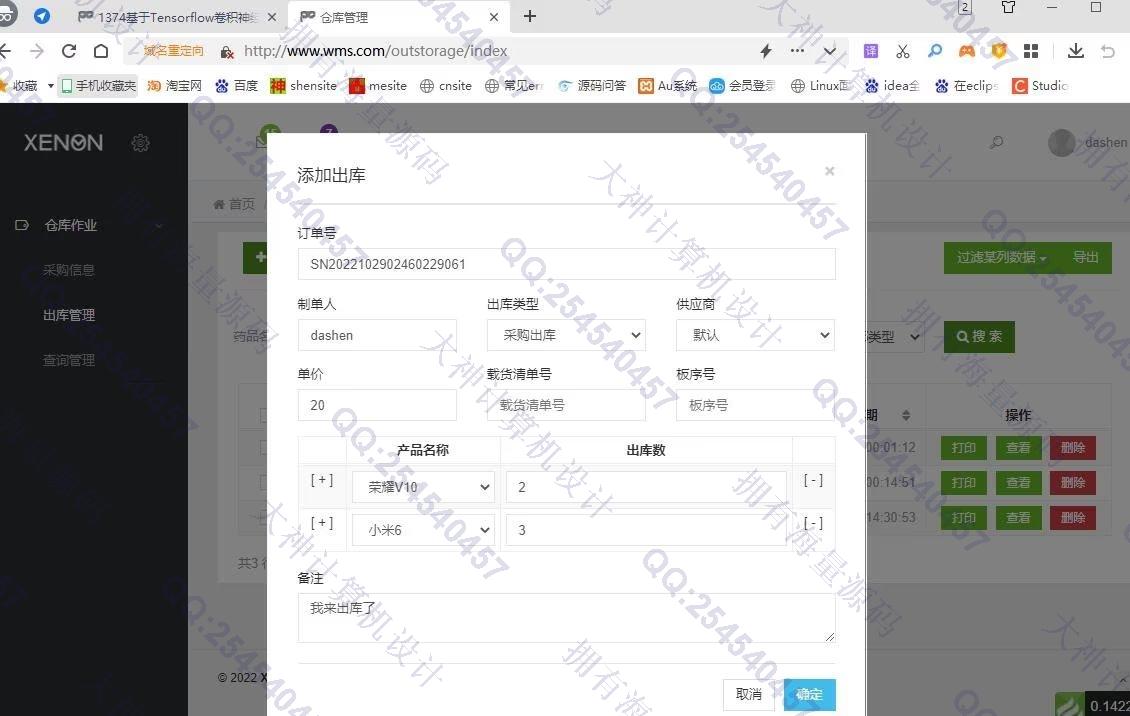This screenshot has width=1130, height=716.
Task: Open the 过滤某列数据 dropdown button
Action: pos(1001,257)
